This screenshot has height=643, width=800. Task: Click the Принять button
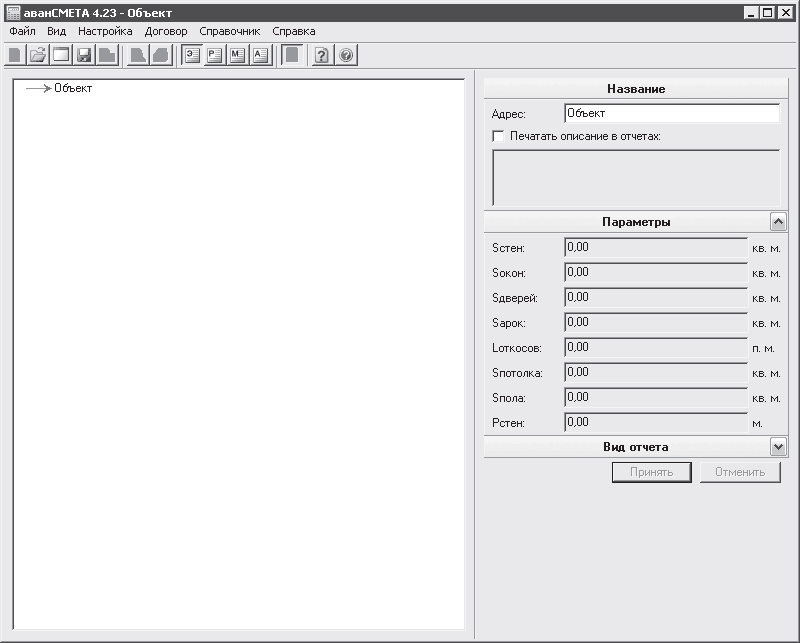click(652, 472)
